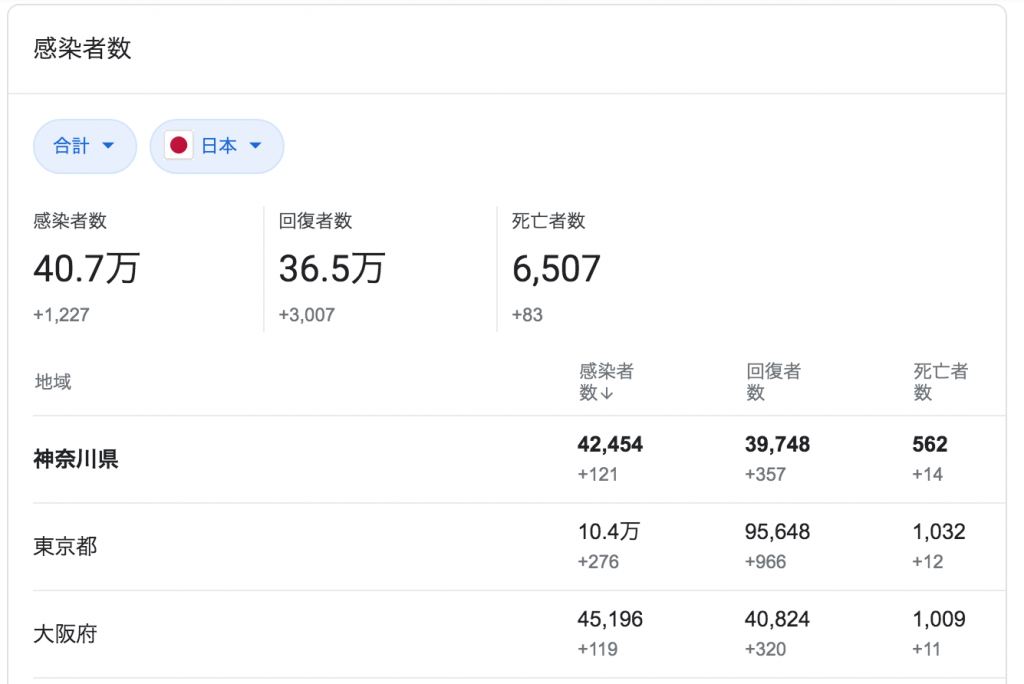Select the 東京都 row
Viewport: 1024px width, 684px height.
(x=519, y=547)
